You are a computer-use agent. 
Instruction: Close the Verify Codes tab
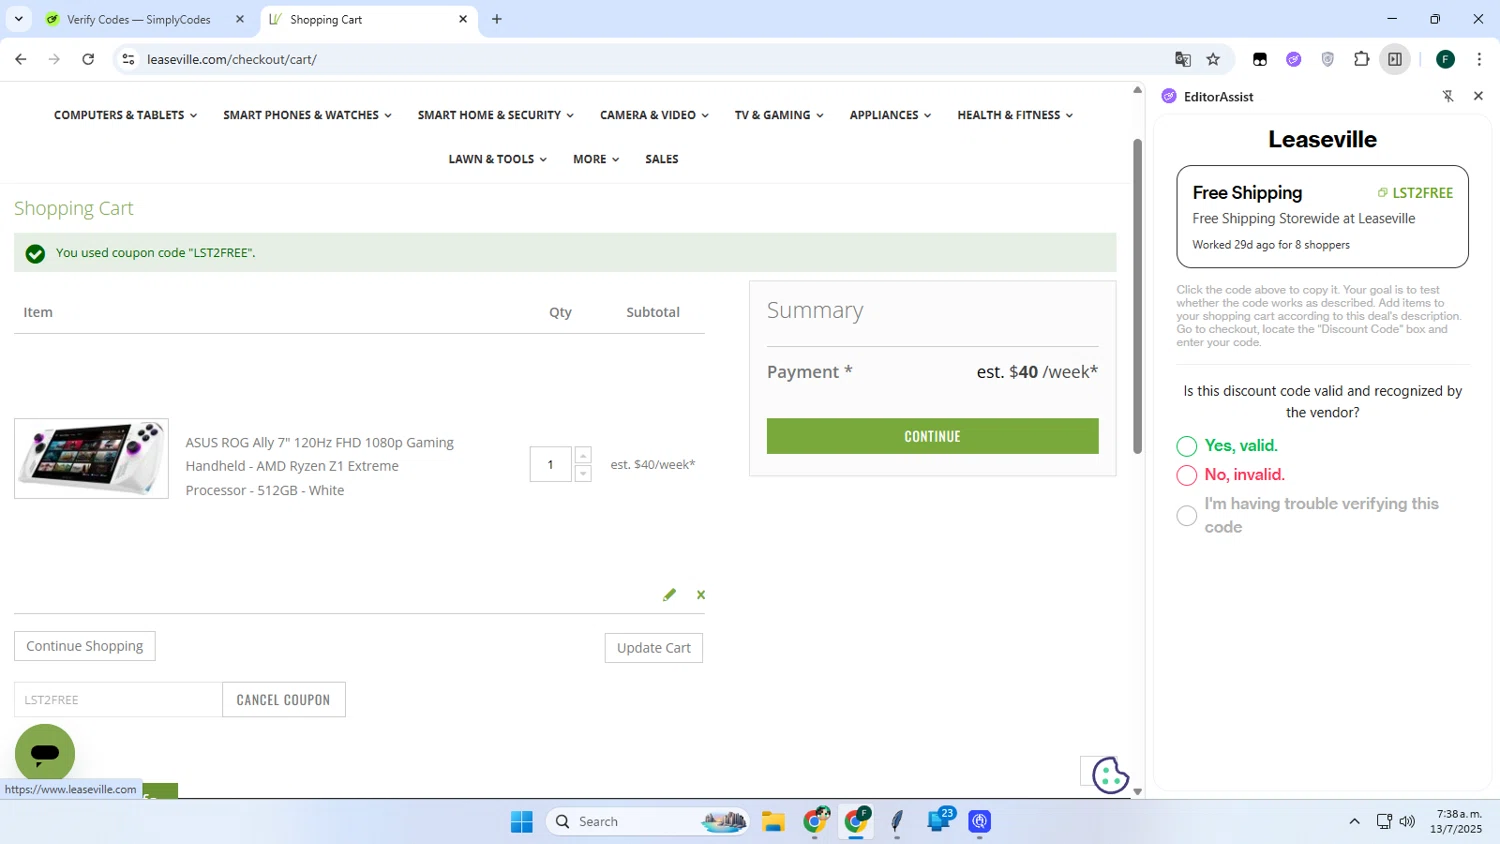click(240, 19)
